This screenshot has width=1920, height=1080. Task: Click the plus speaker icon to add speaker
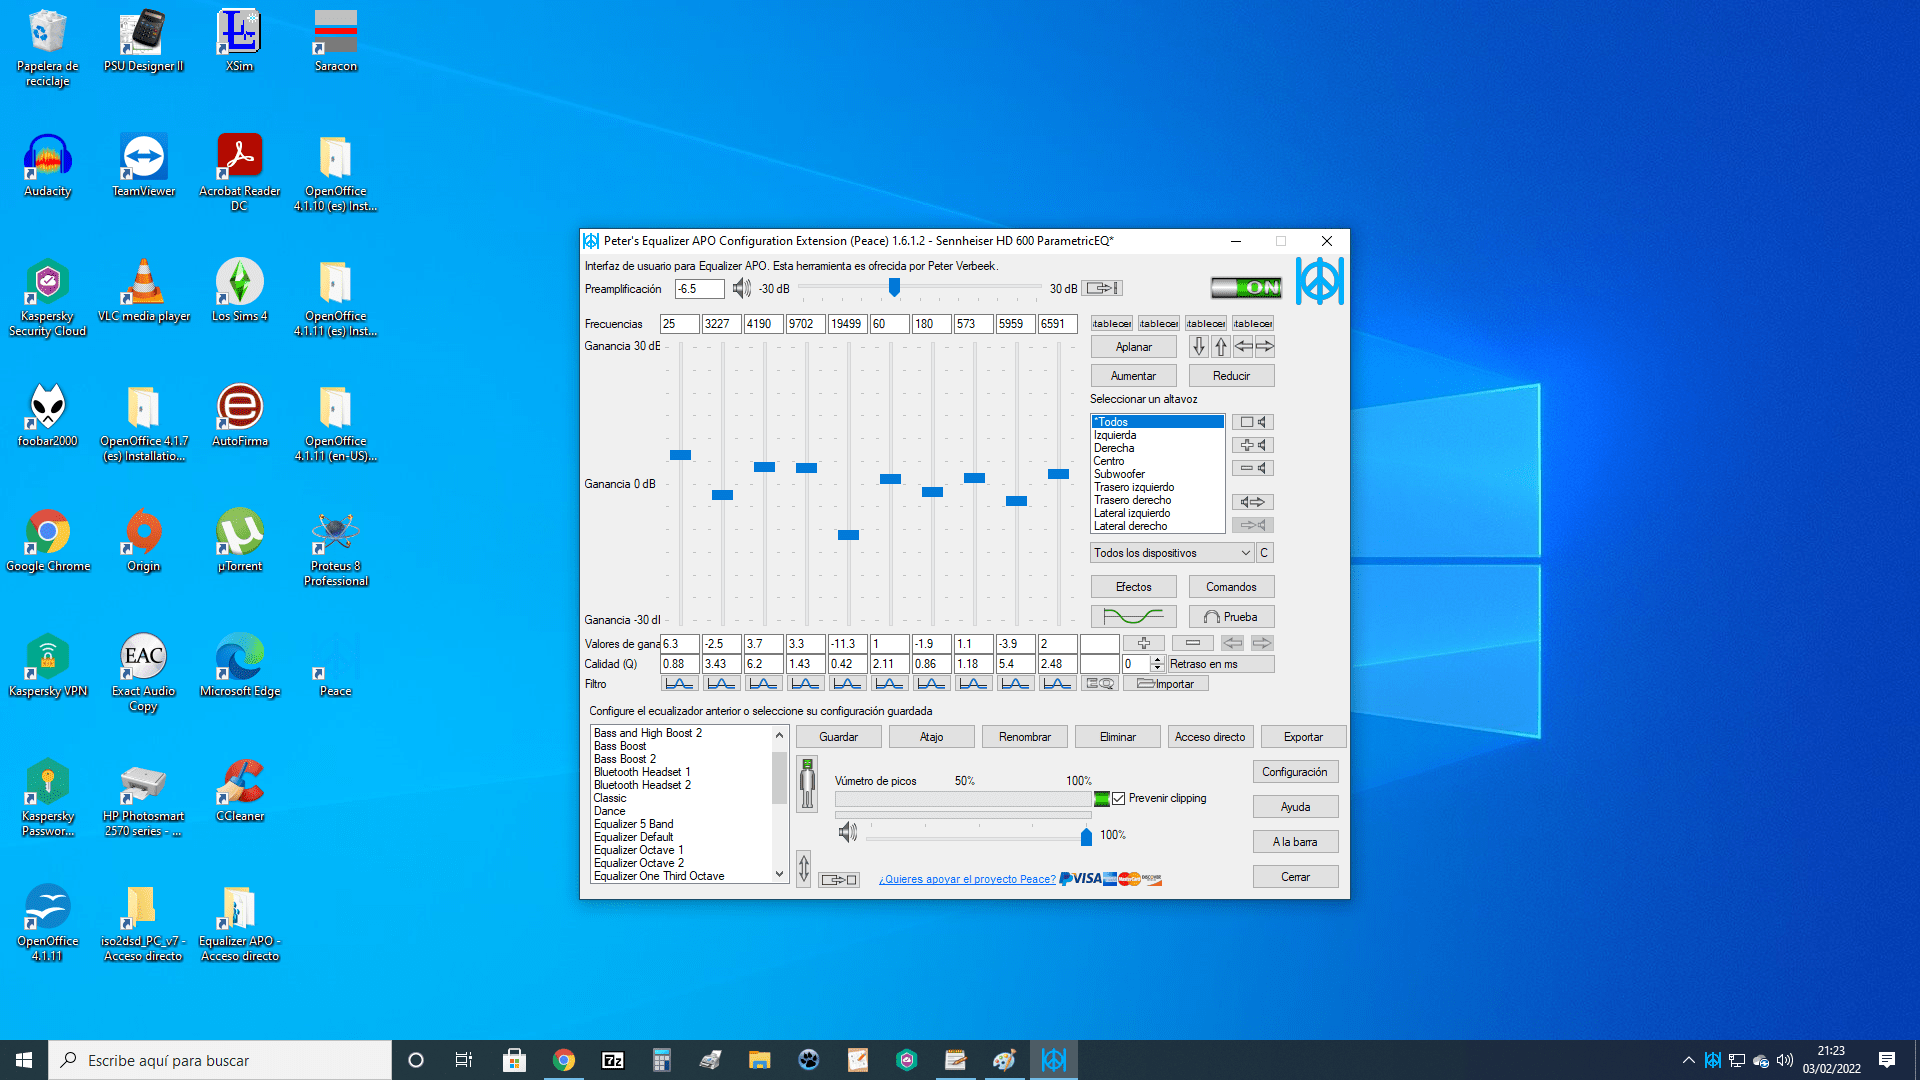click(1253, 445)
